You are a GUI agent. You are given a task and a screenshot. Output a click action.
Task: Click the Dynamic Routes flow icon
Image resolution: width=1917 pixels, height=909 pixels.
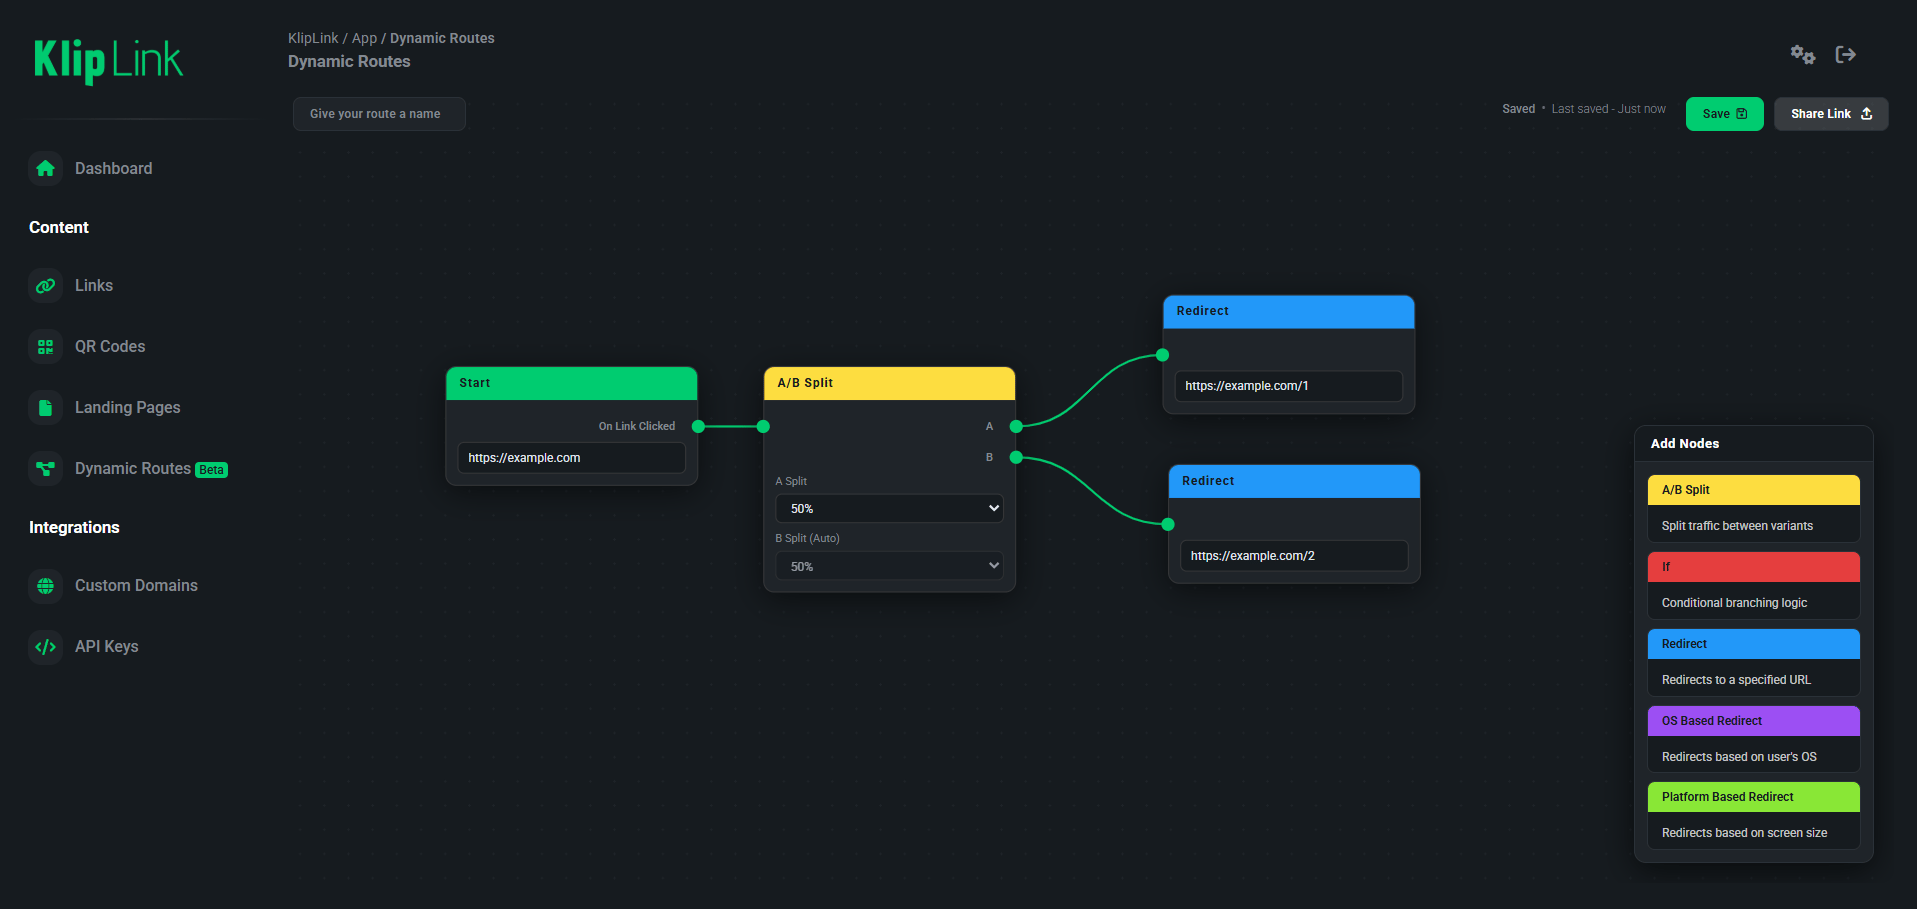(45, 469)
